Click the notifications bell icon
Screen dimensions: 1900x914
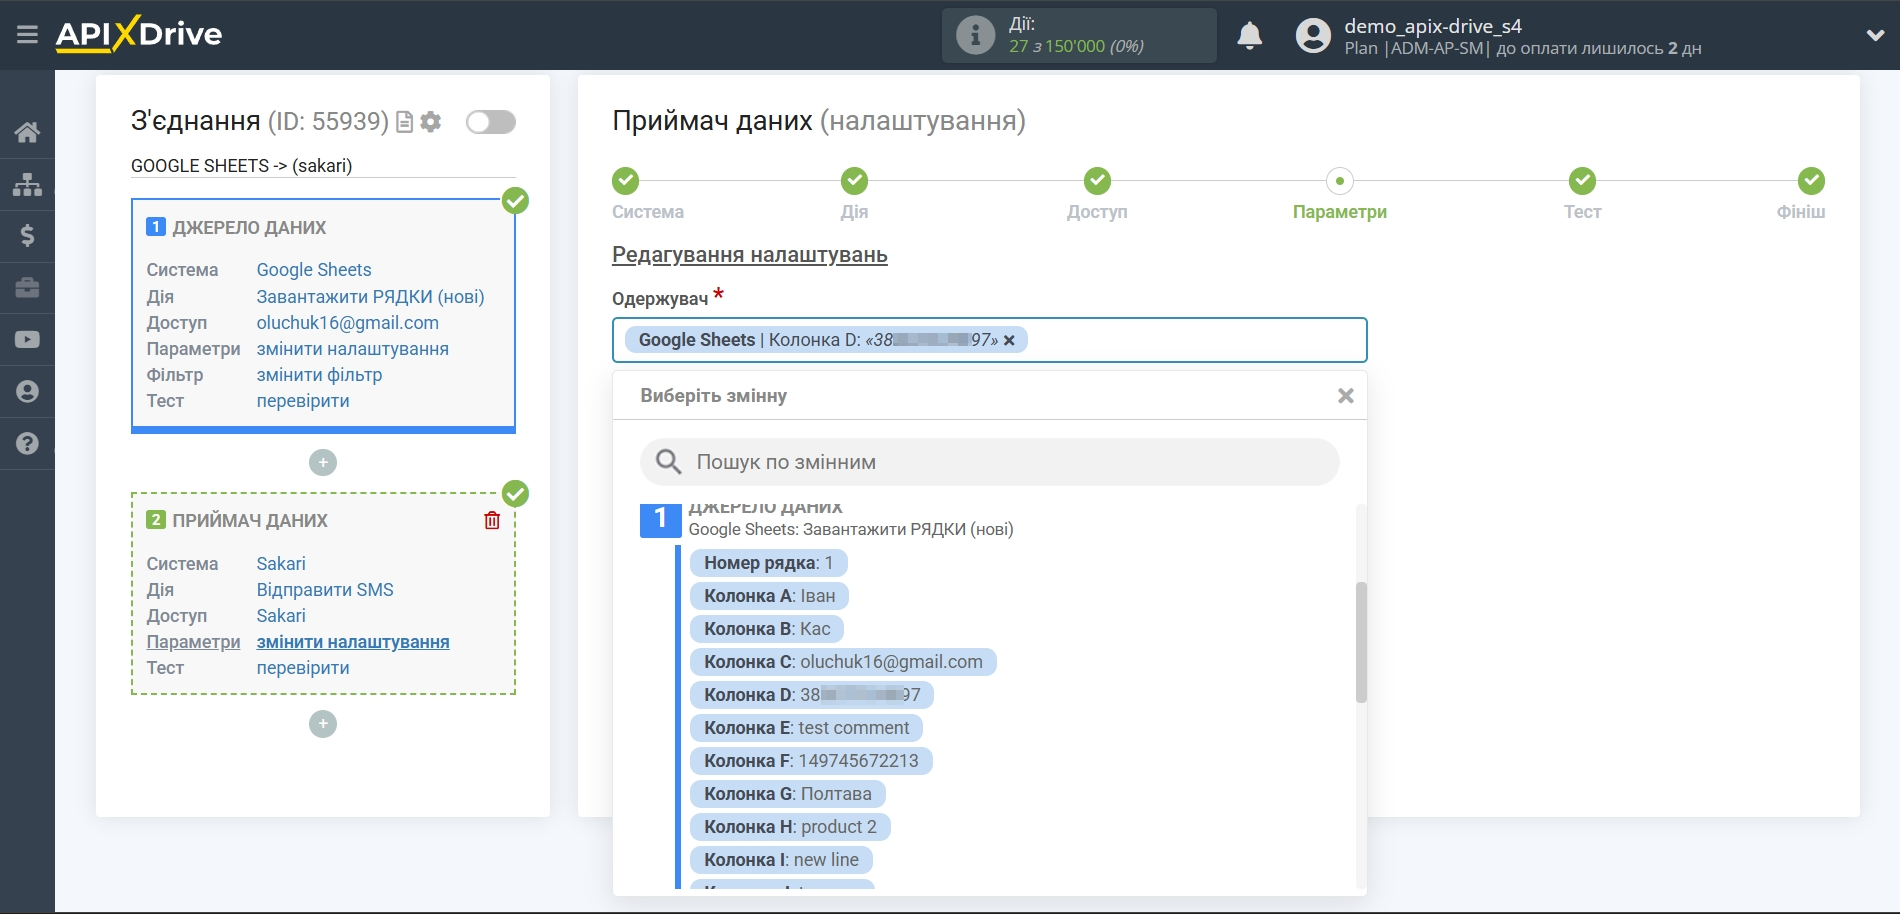pyautogui.click(x=1249, y=36)
